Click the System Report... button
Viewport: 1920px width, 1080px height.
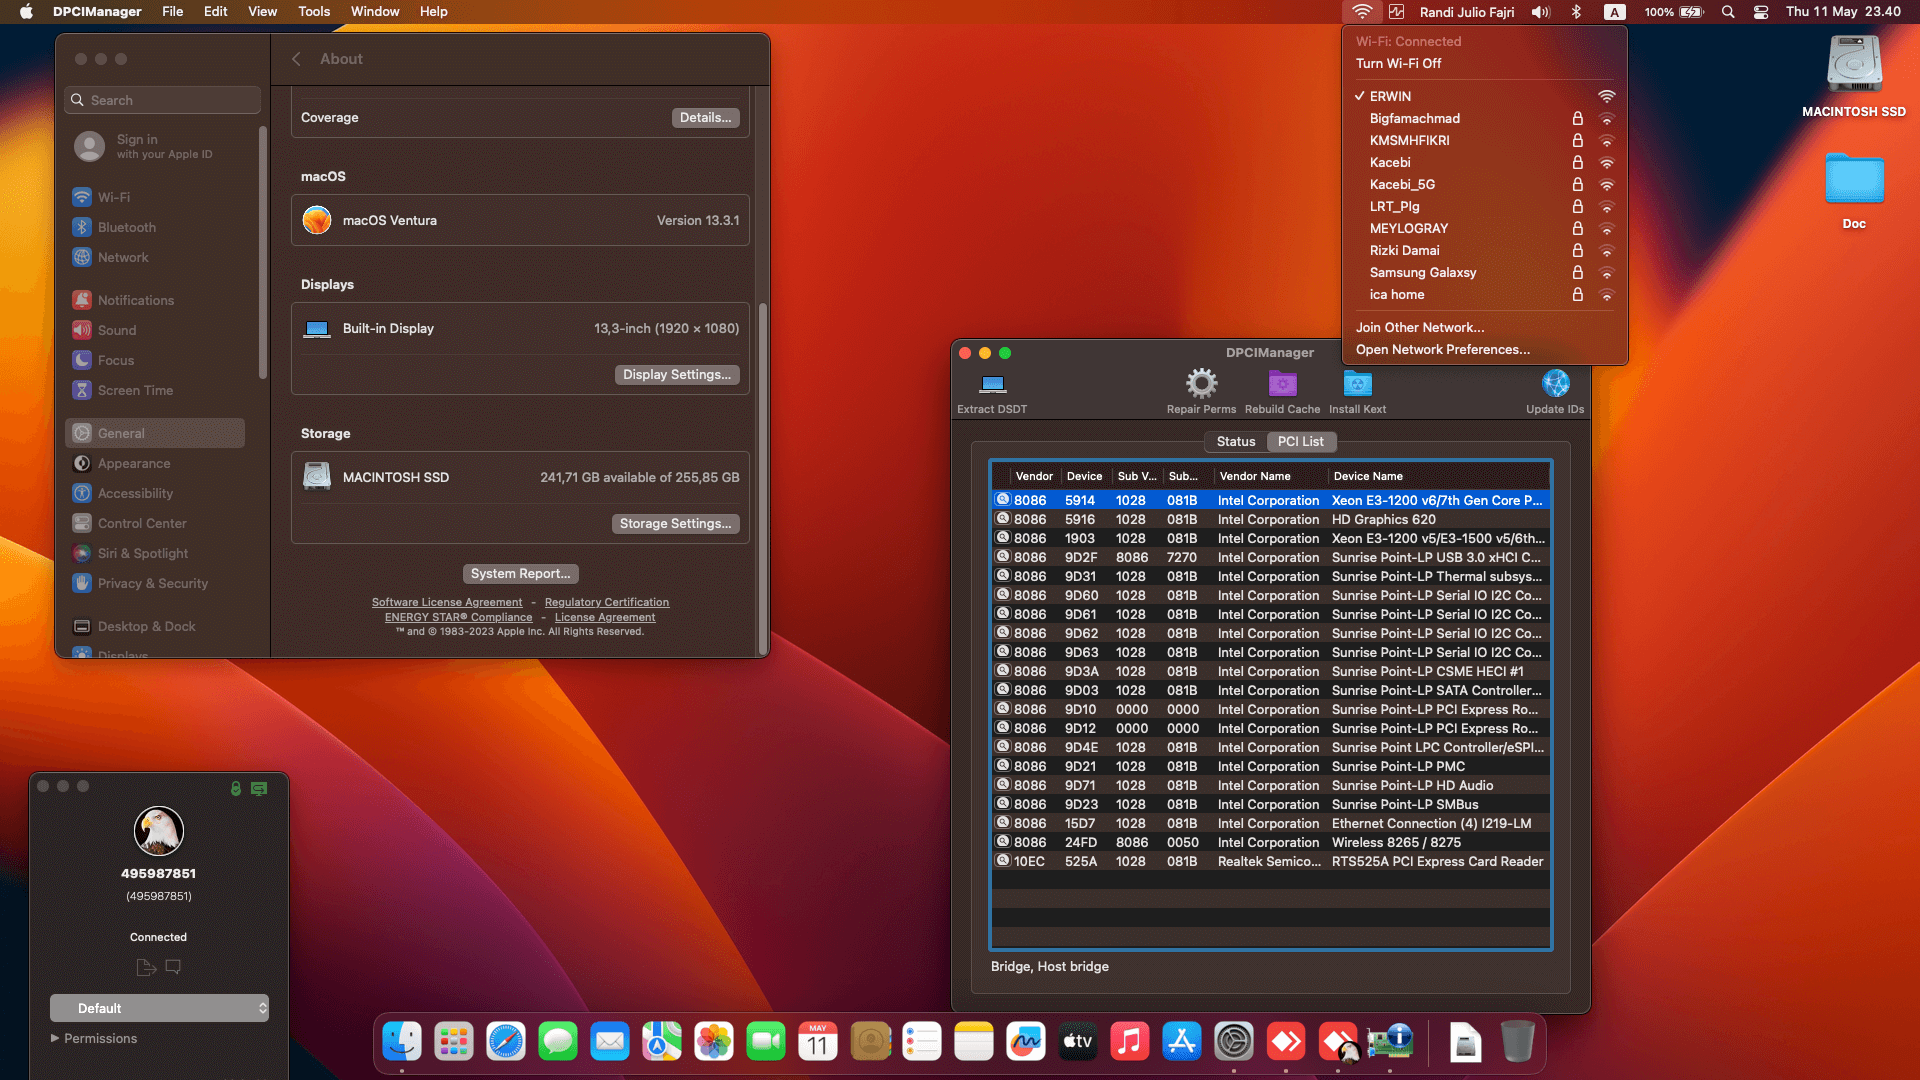[x=520, y=573]
